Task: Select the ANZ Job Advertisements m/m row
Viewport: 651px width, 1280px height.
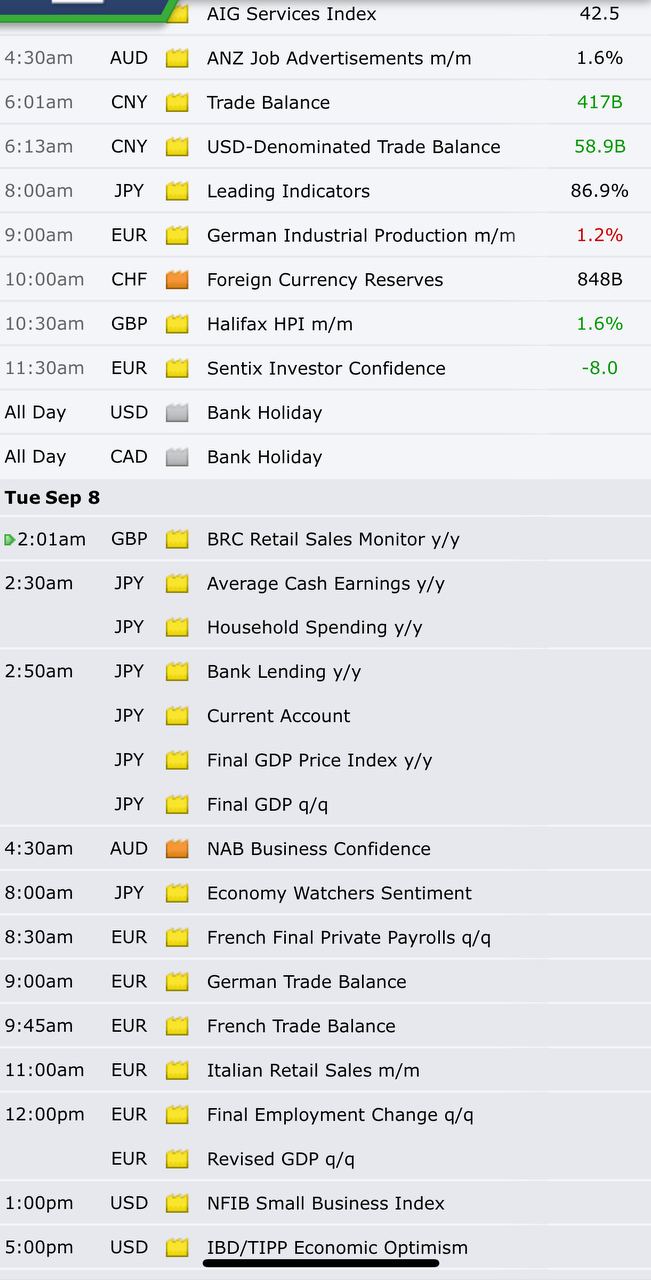Action: click(325, 58)
